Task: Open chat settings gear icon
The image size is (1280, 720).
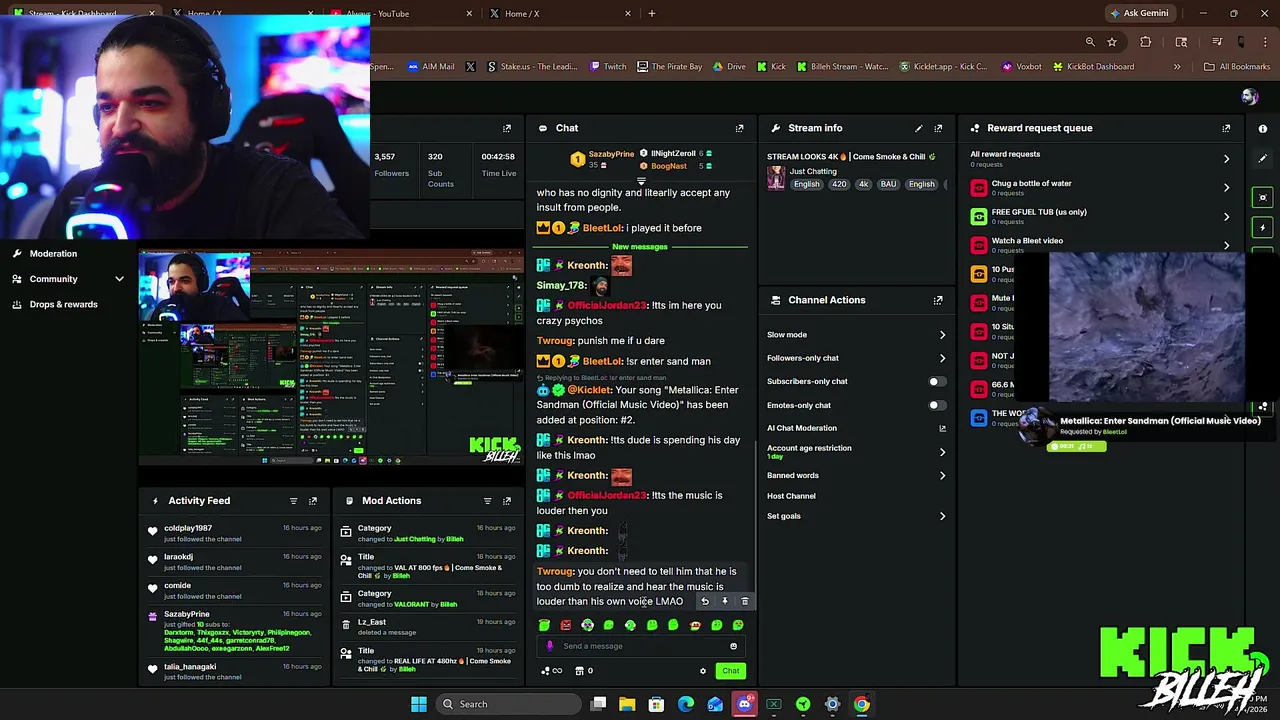Action: pos(703,671)
